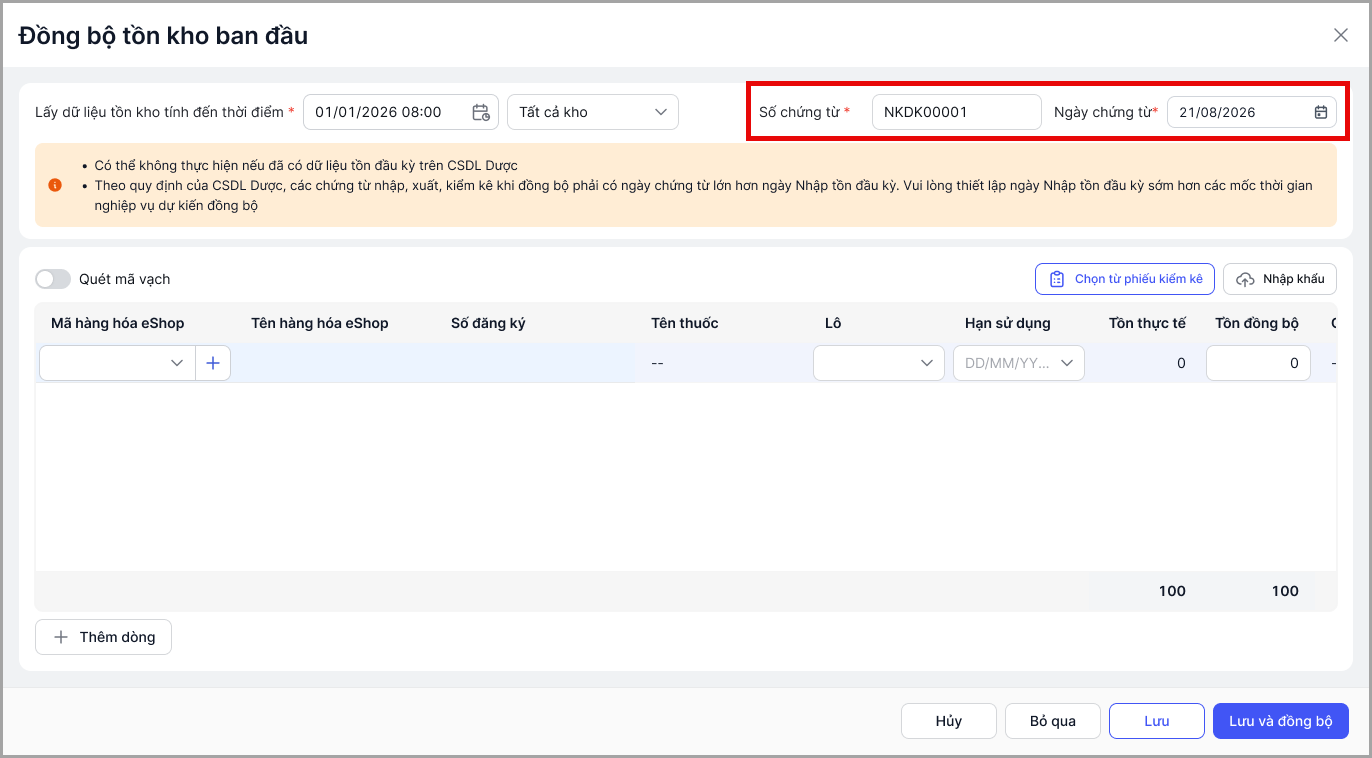The image size is (1372, 758).
Task: Click the Tồn thực tế total 100
Action: (x=1172, y=591)
